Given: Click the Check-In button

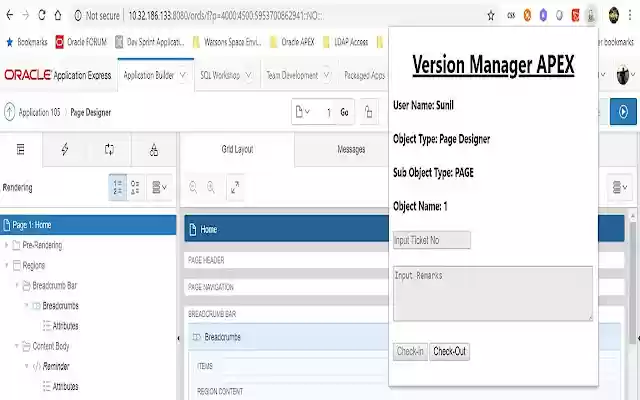Looking at the screenshot, I should coord(410,351).
